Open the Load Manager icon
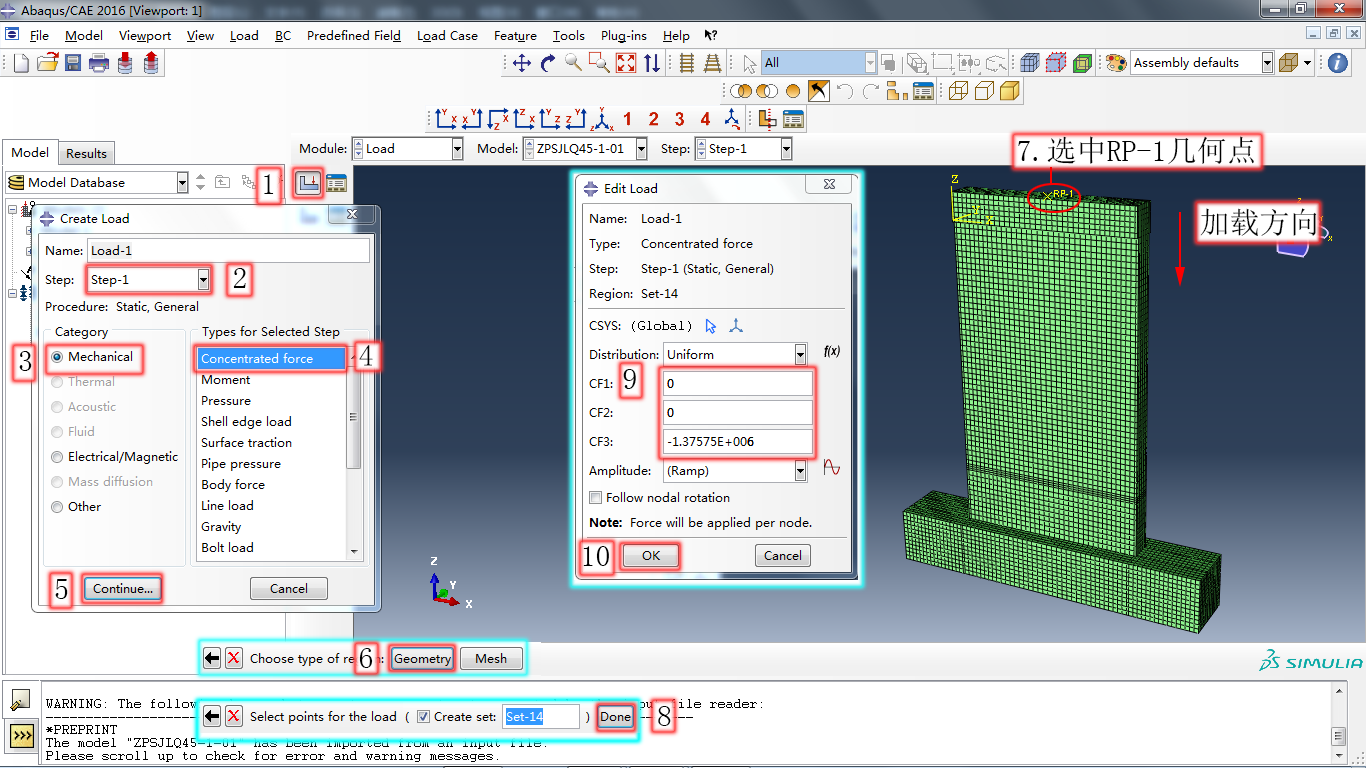This screenshot has width=1366, height=768. [x=336, y=184]
